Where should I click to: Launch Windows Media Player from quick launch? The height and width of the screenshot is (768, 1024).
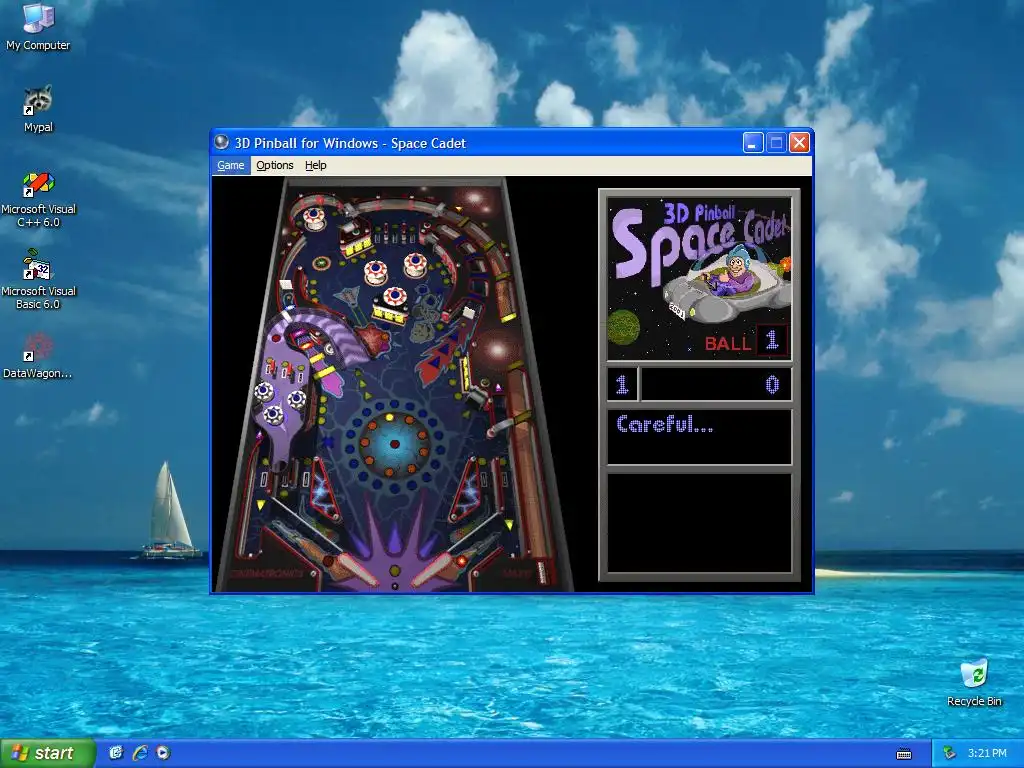[163, 753]
